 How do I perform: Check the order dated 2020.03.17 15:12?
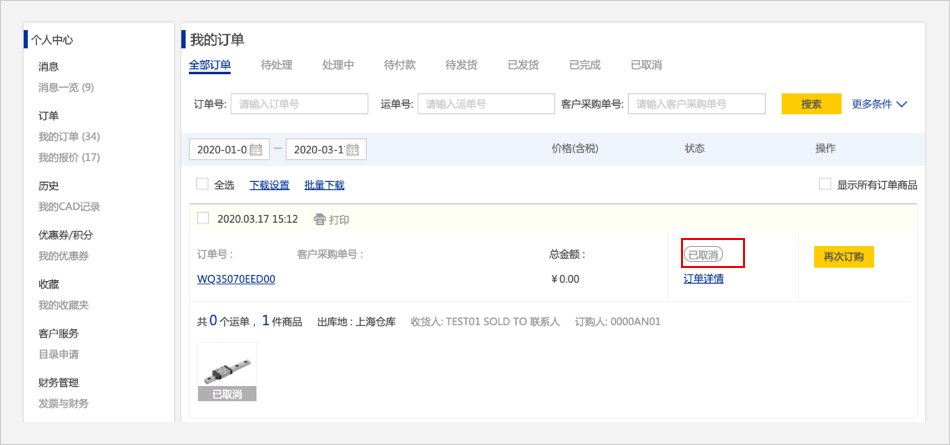203,218
